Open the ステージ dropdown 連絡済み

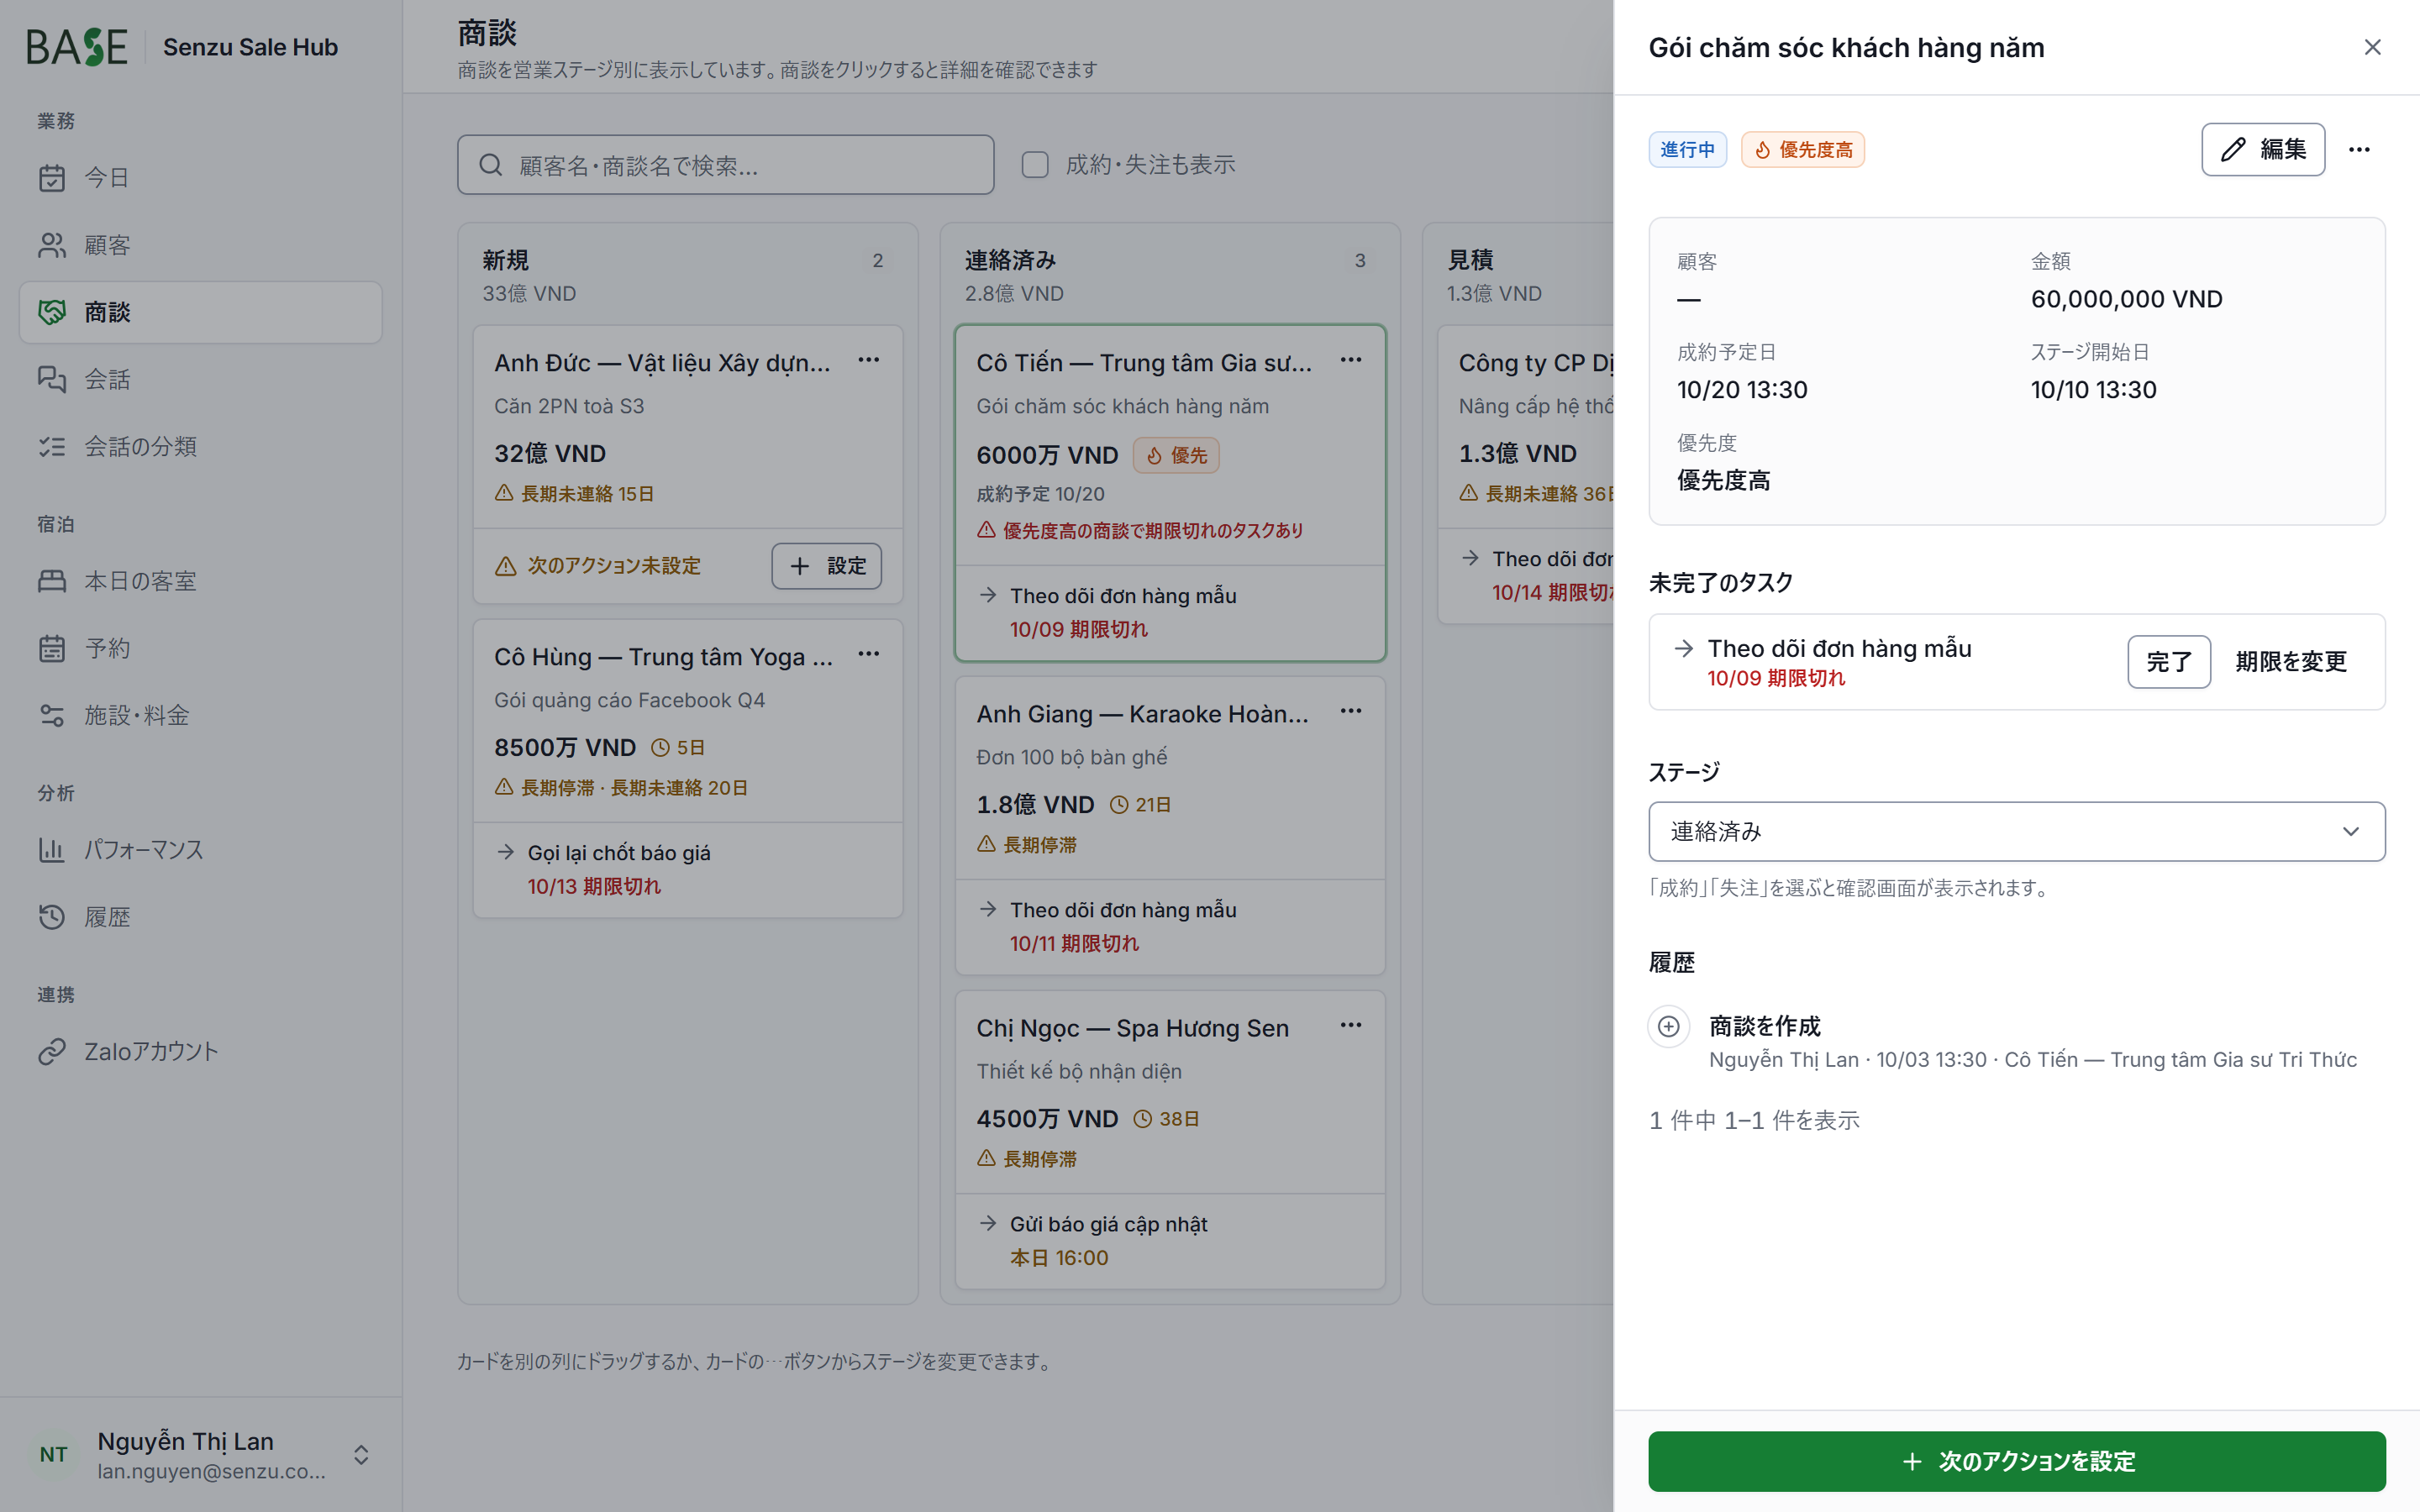[2016, 831]
